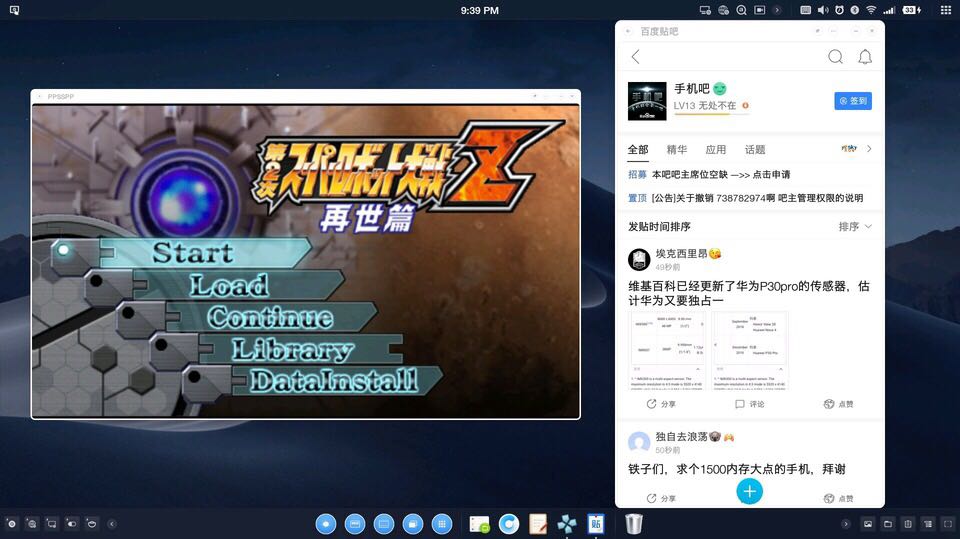Viewport: 960px width, 539px height.
Task: Expand more tabs with right chevron
Action: click(869, 149)
